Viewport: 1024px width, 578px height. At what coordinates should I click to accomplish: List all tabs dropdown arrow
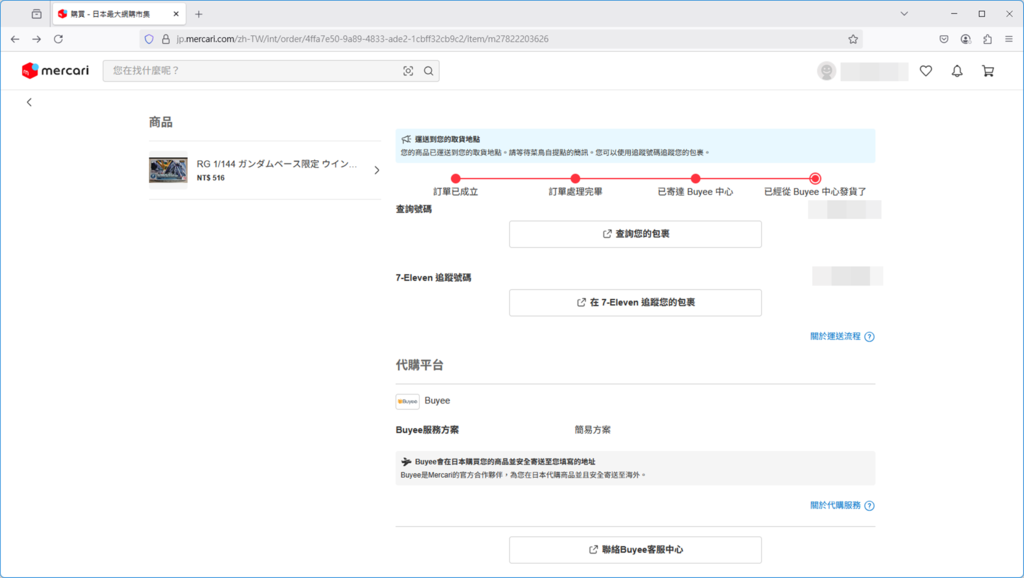tap(904, 14)
